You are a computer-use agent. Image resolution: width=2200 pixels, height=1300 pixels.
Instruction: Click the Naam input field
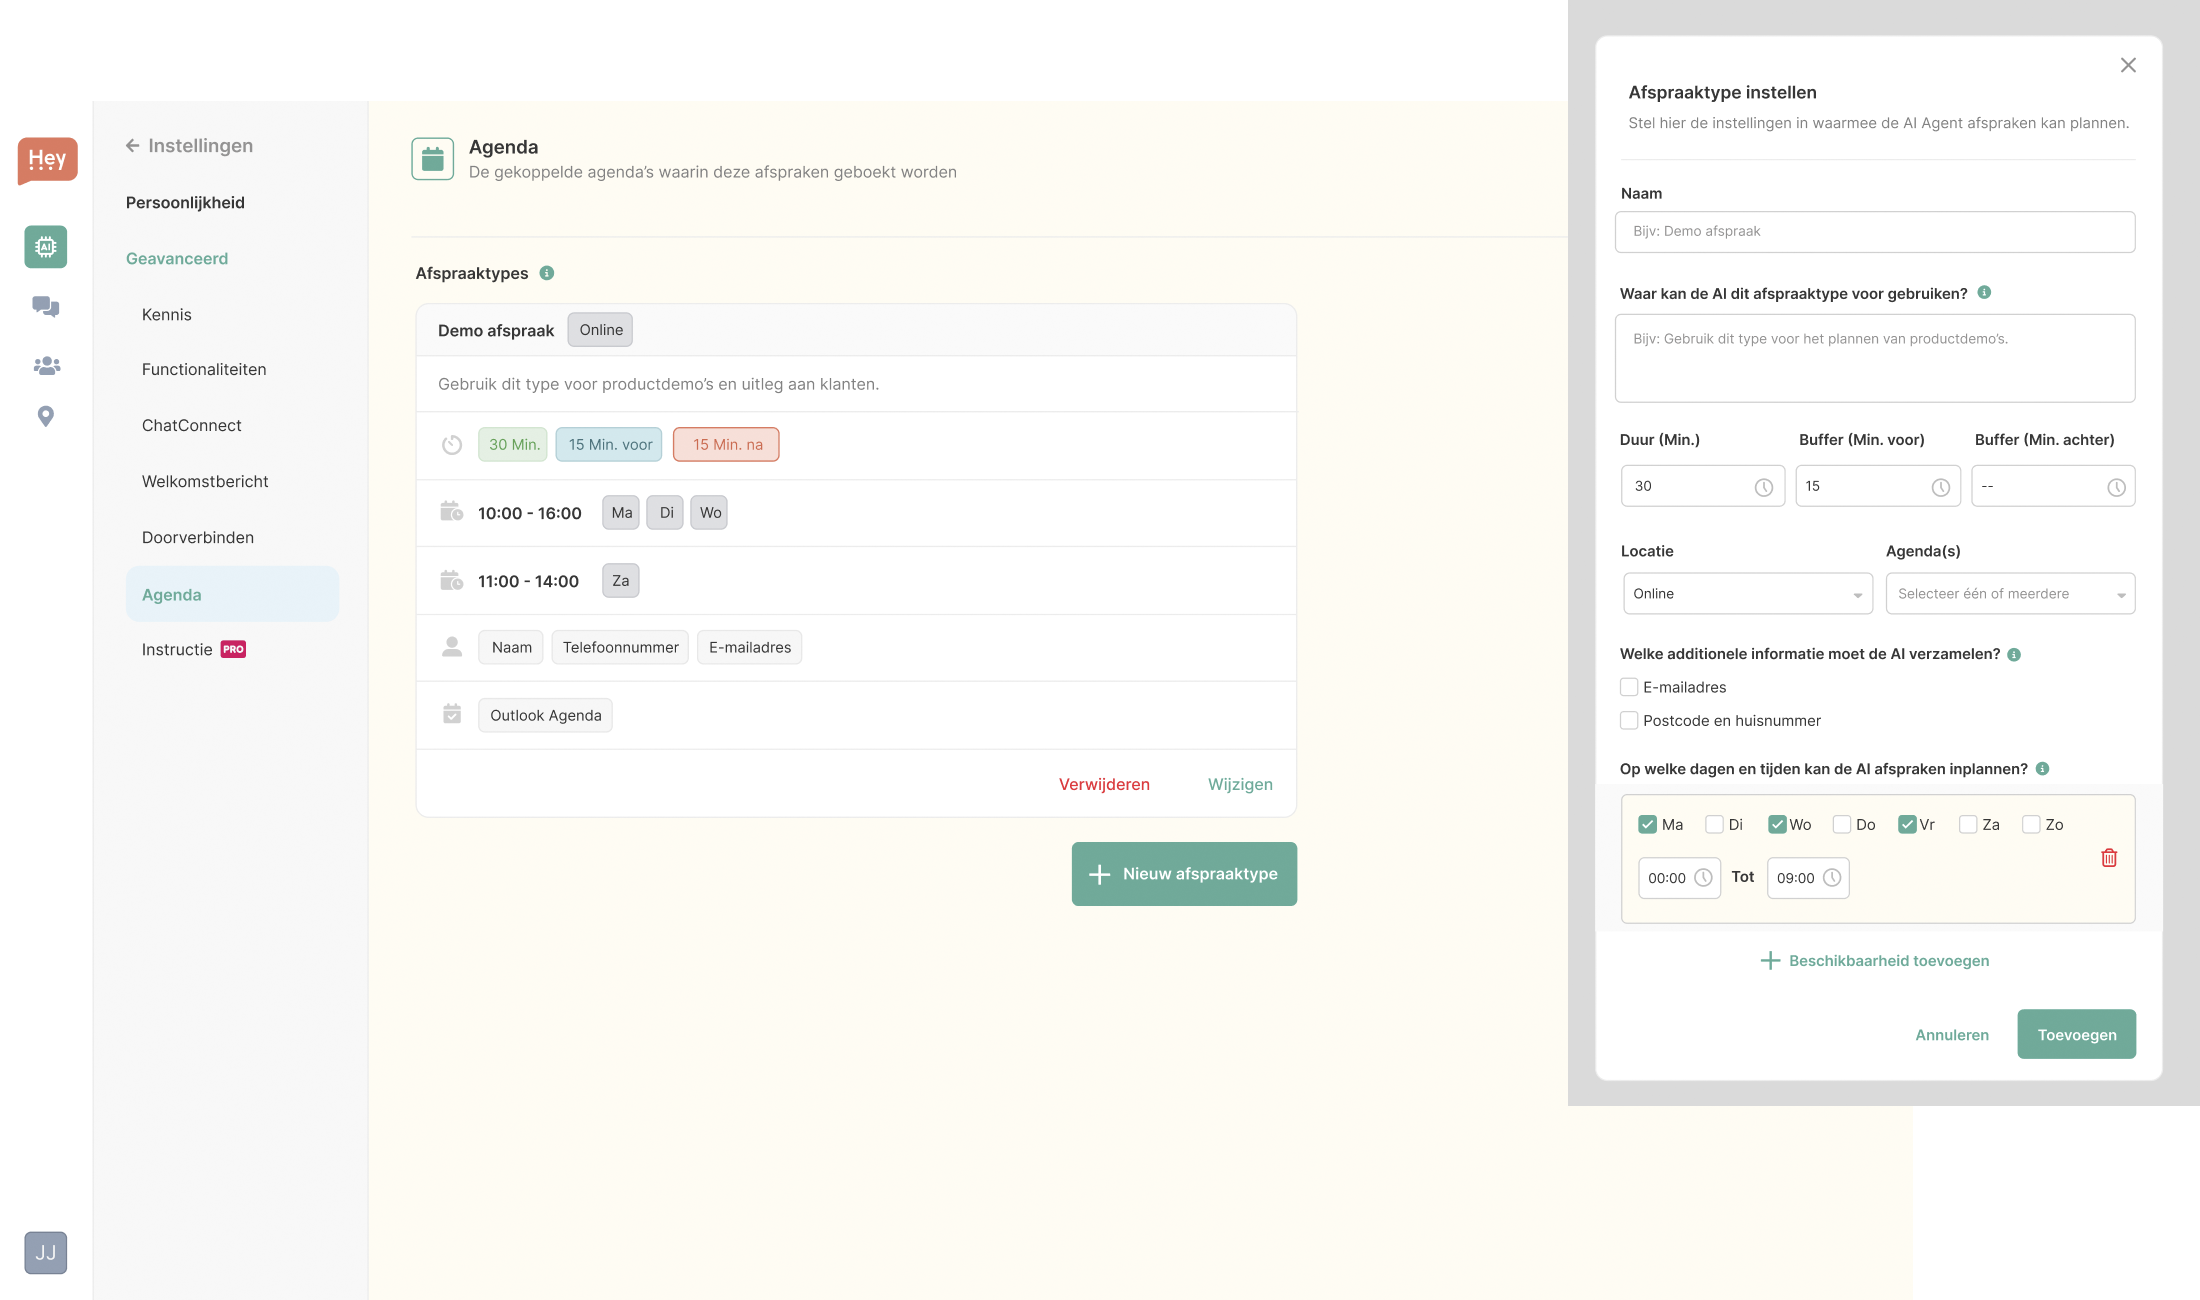(x=1875, y=232)
